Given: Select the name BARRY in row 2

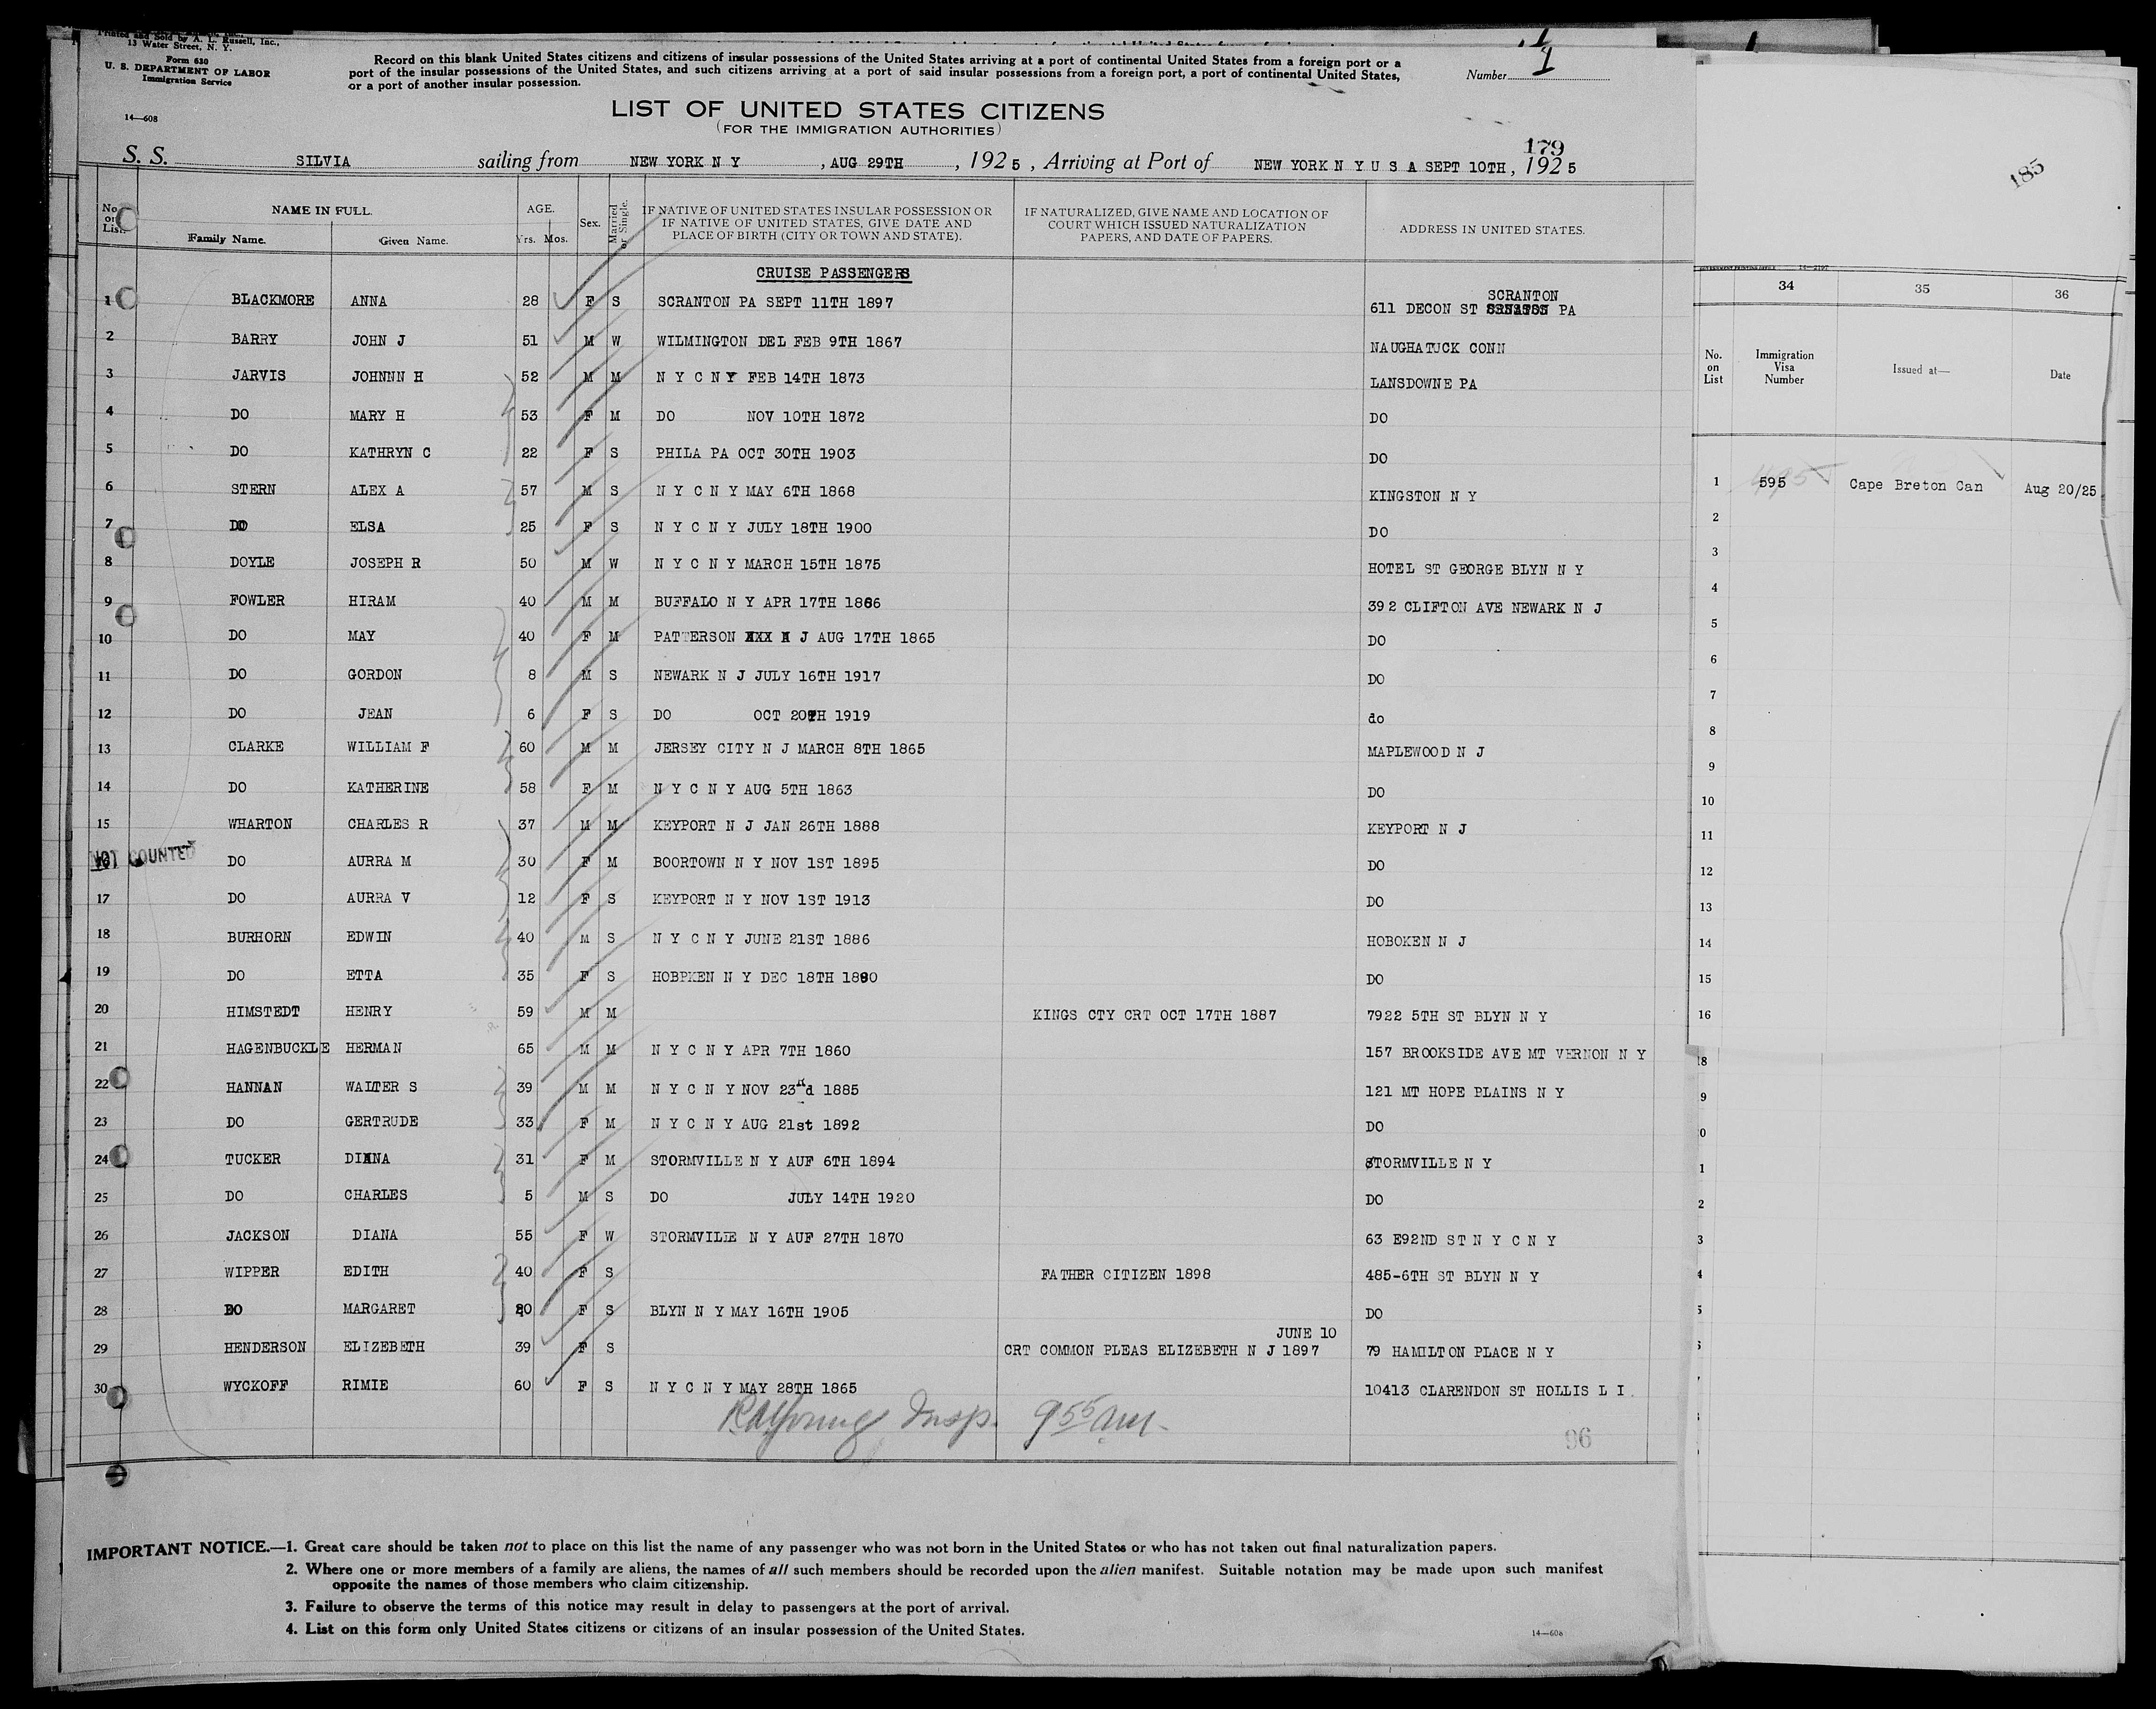Looking at the screenshot, I should click(x=256, y=340).
